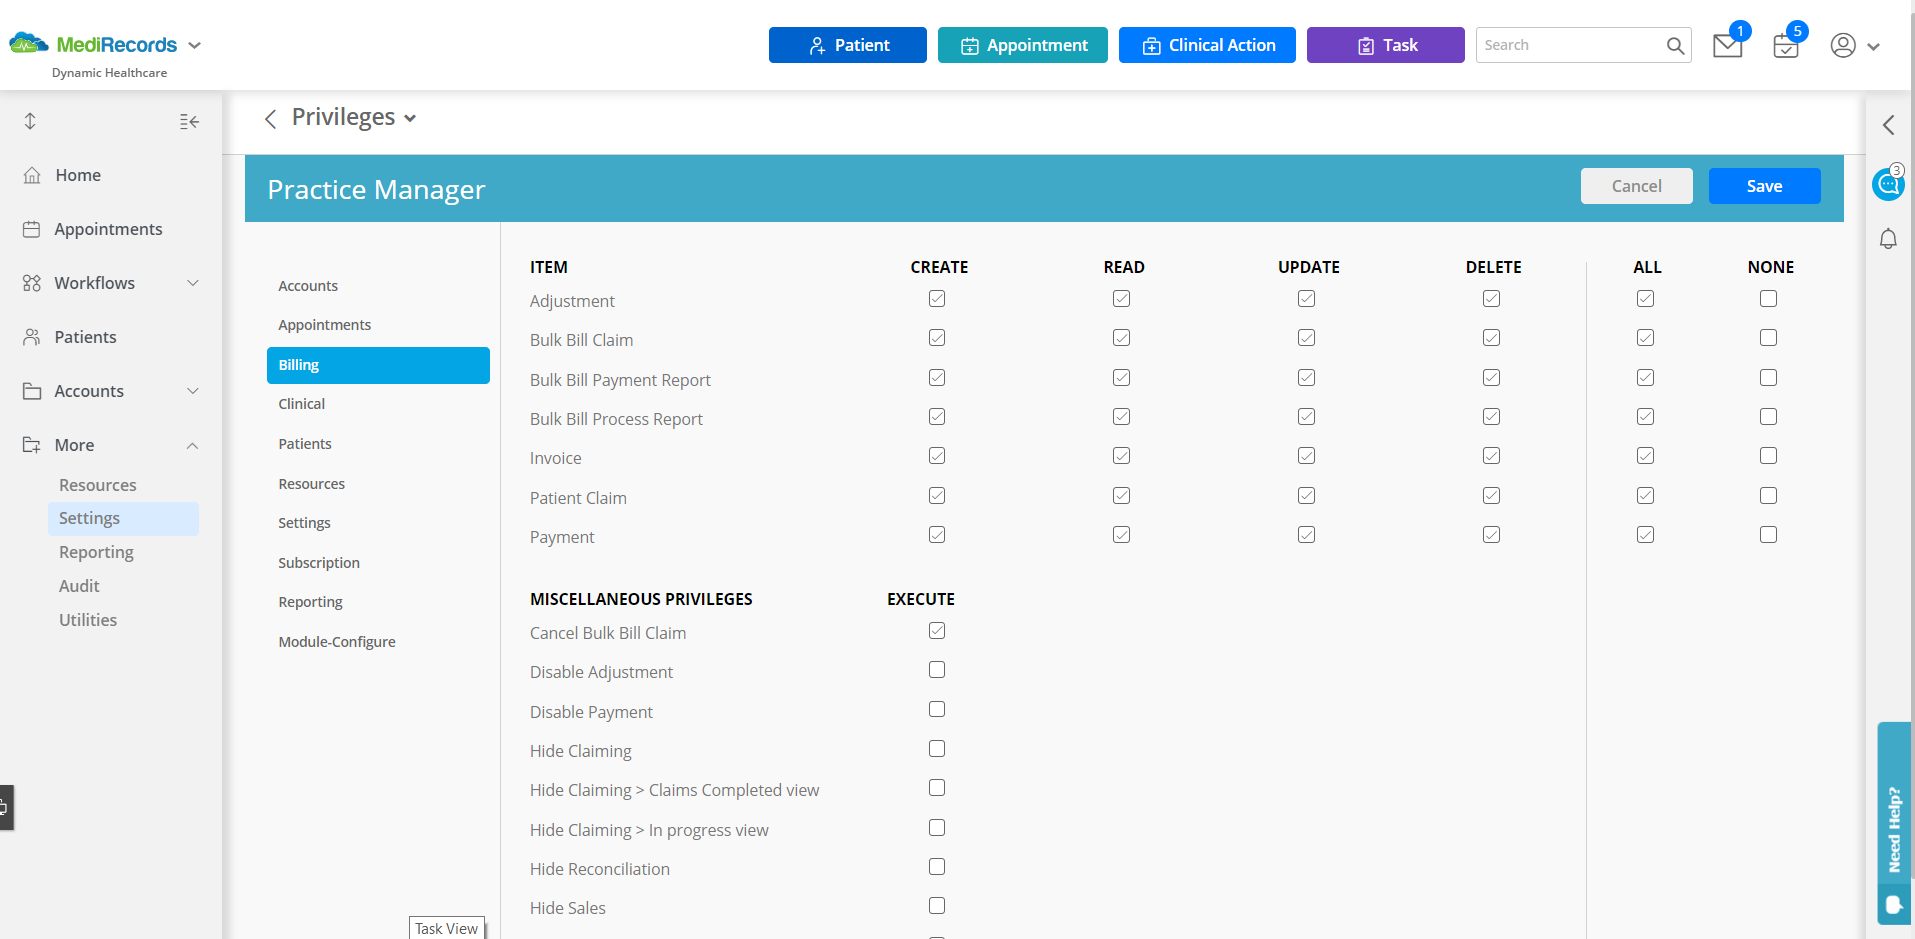1915x939 pixels.
Task: Click the blue Patient button
Action: (848, 45)
